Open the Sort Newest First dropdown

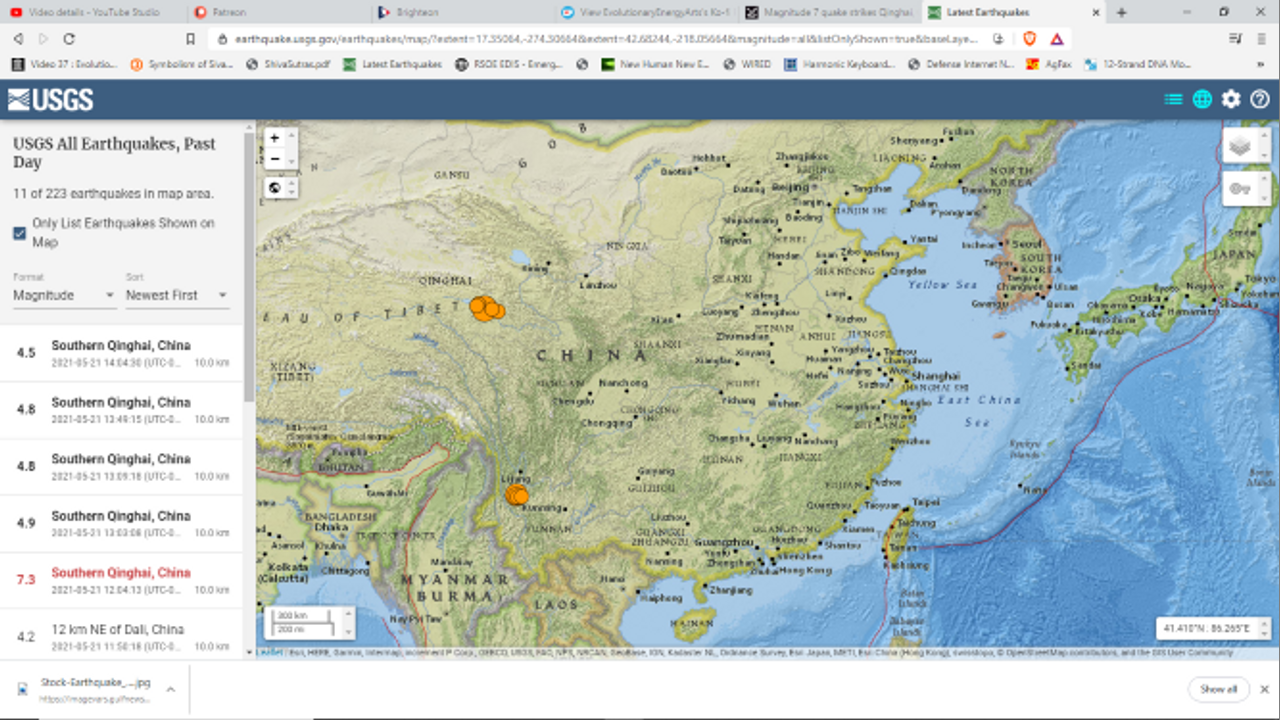pos(177,295)
